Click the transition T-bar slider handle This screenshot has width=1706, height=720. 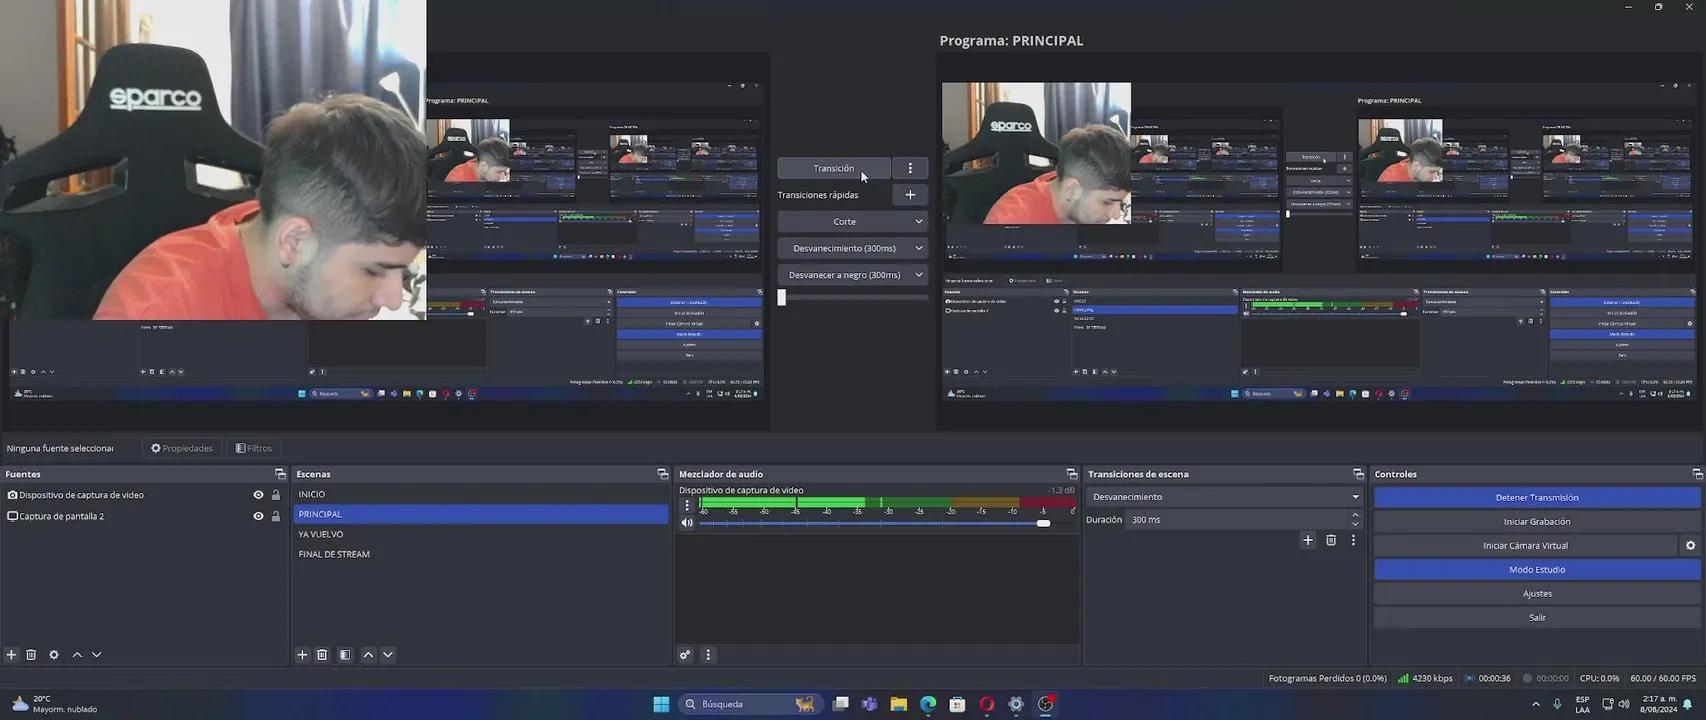[782, 297]
